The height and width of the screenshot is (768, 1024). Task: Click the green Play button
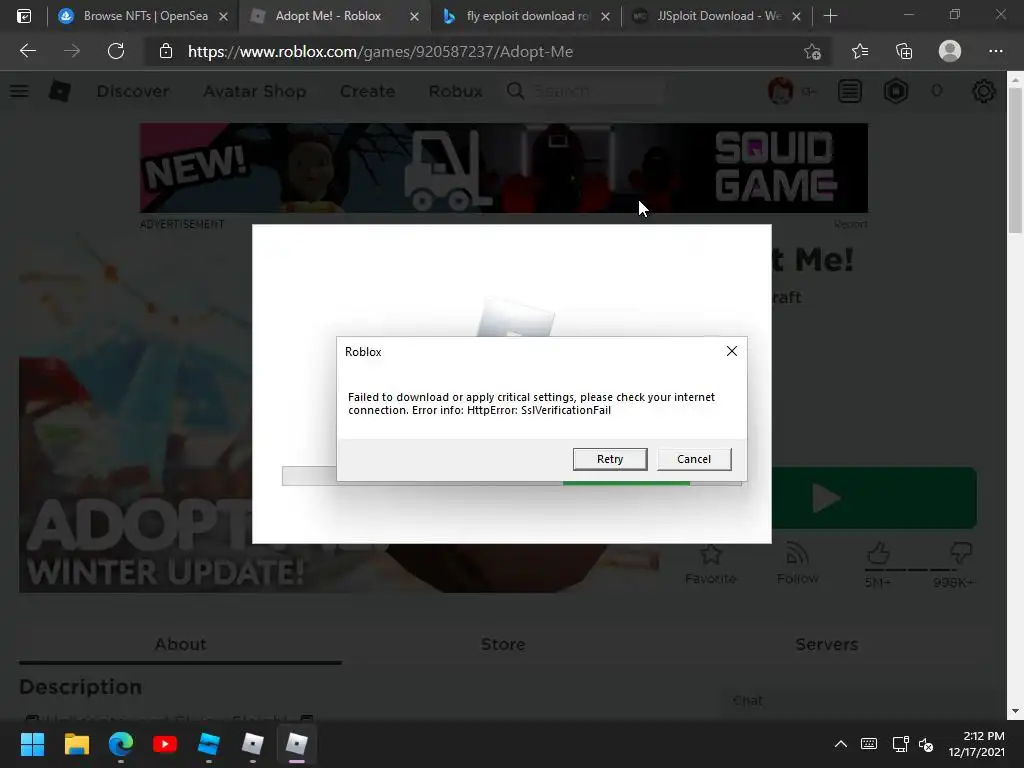coord(874,498)
